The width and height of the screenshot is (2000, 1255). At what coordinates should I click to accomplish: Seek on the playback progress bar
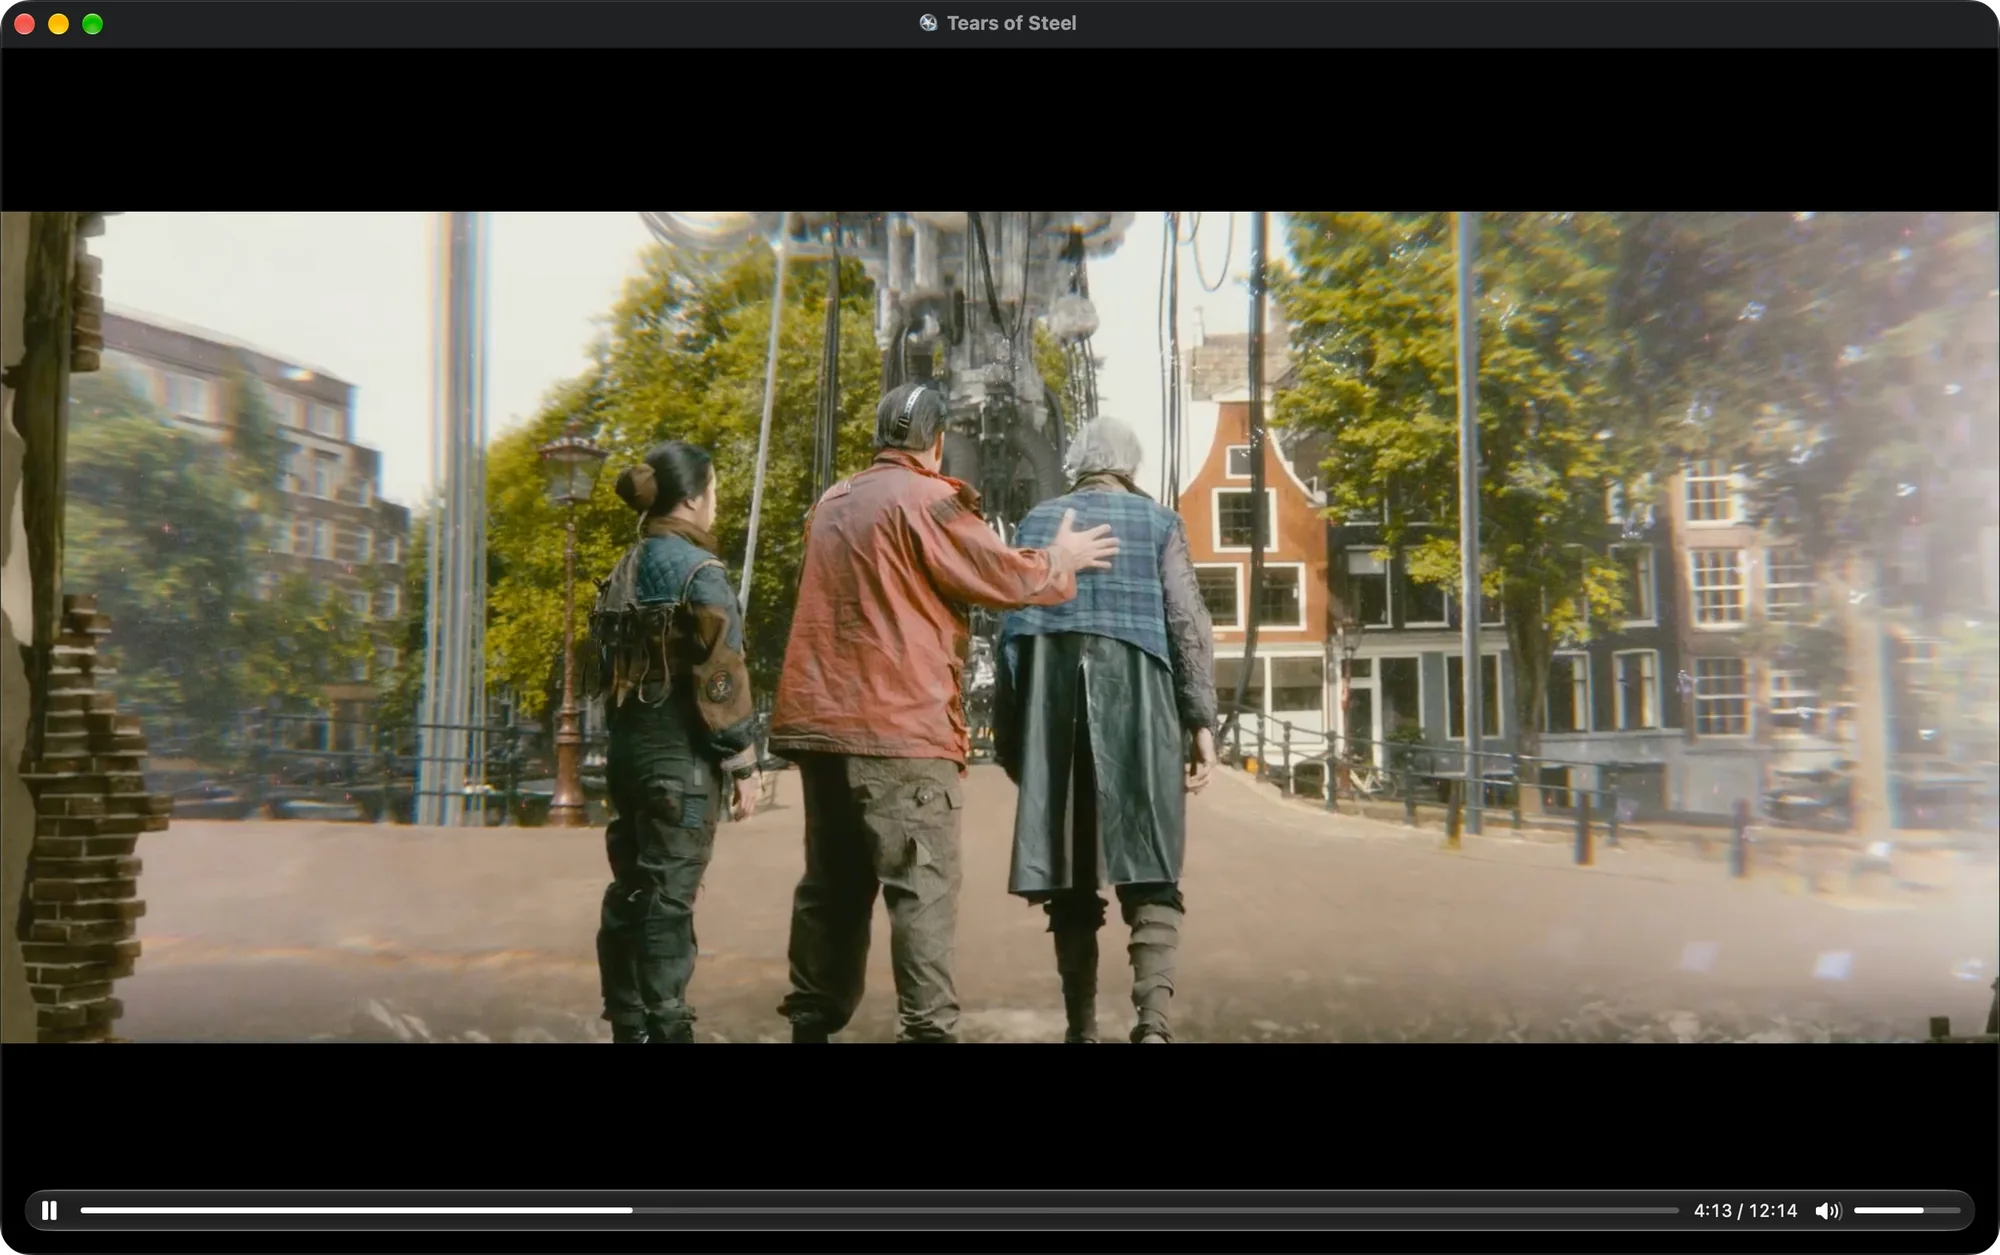(x=879, y=1210)
